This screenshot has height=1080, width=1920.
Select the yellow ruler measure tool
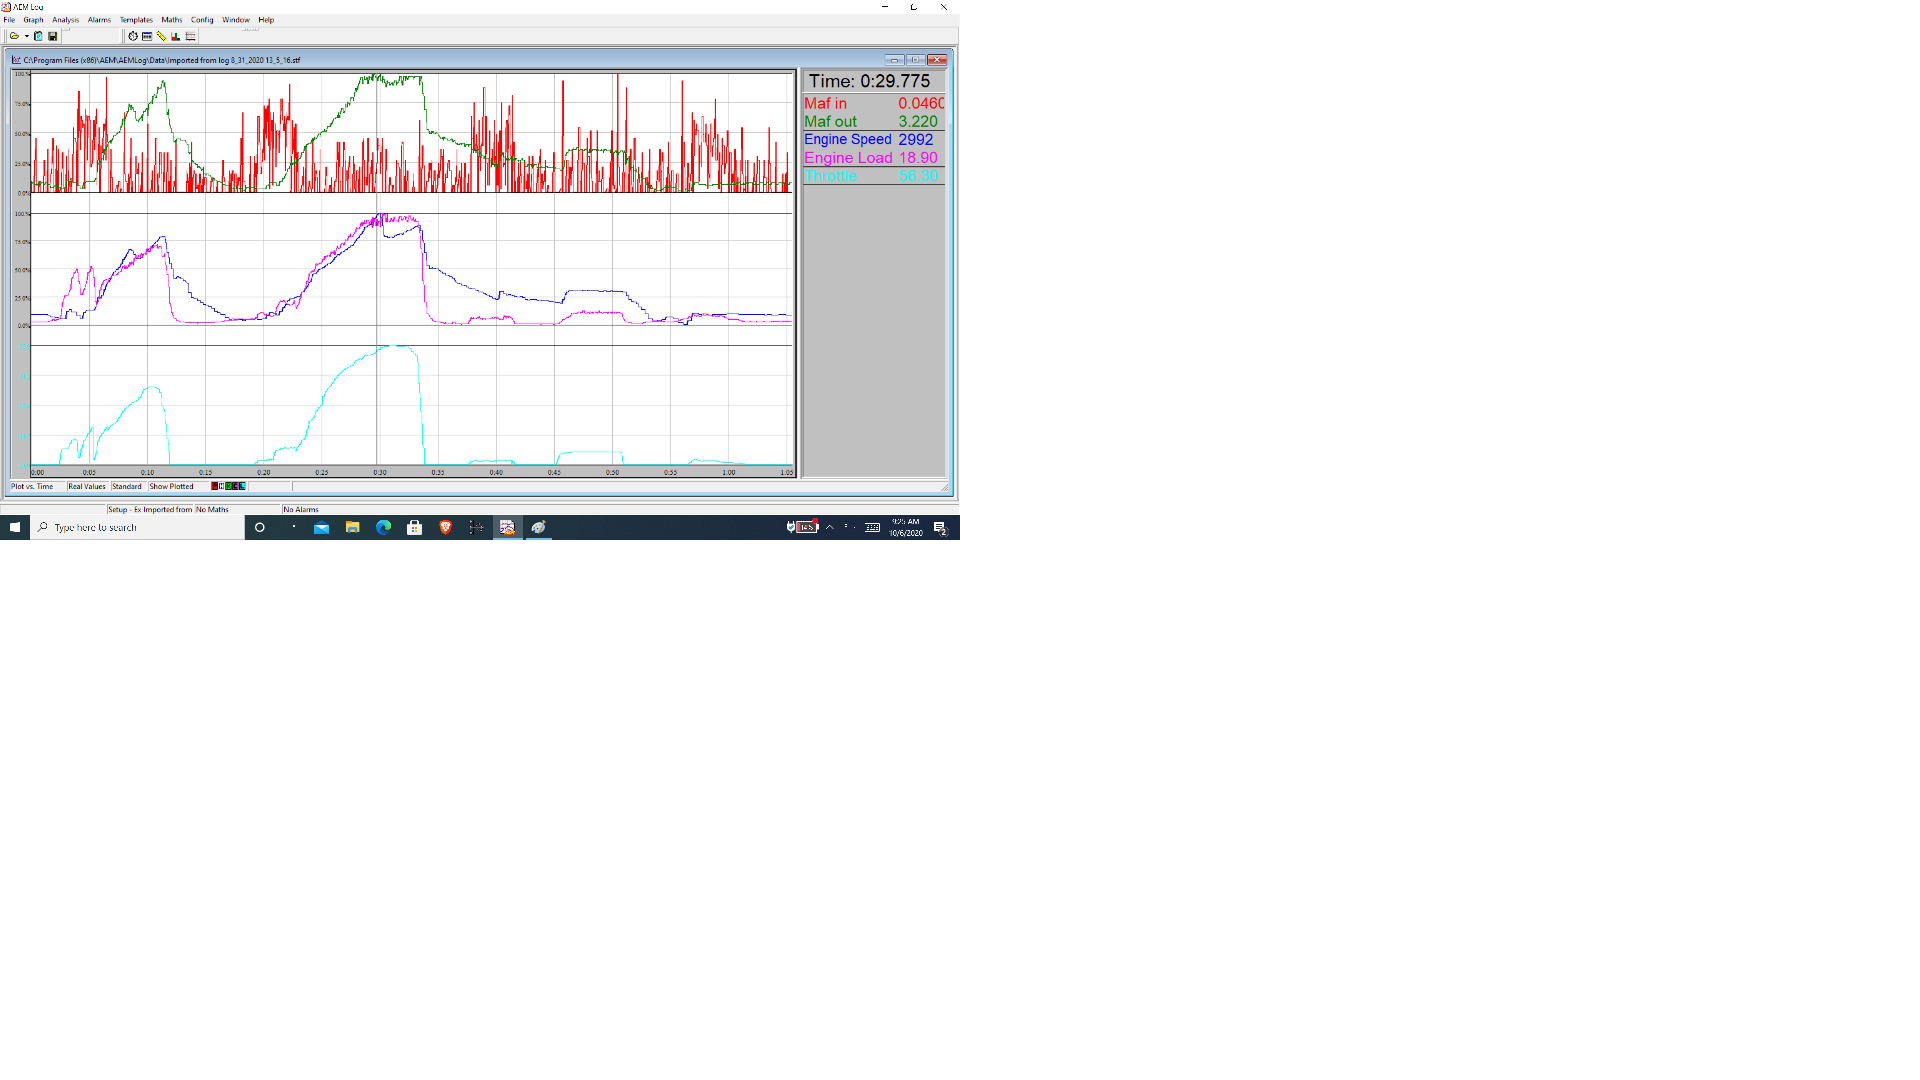tap(161, 36)
